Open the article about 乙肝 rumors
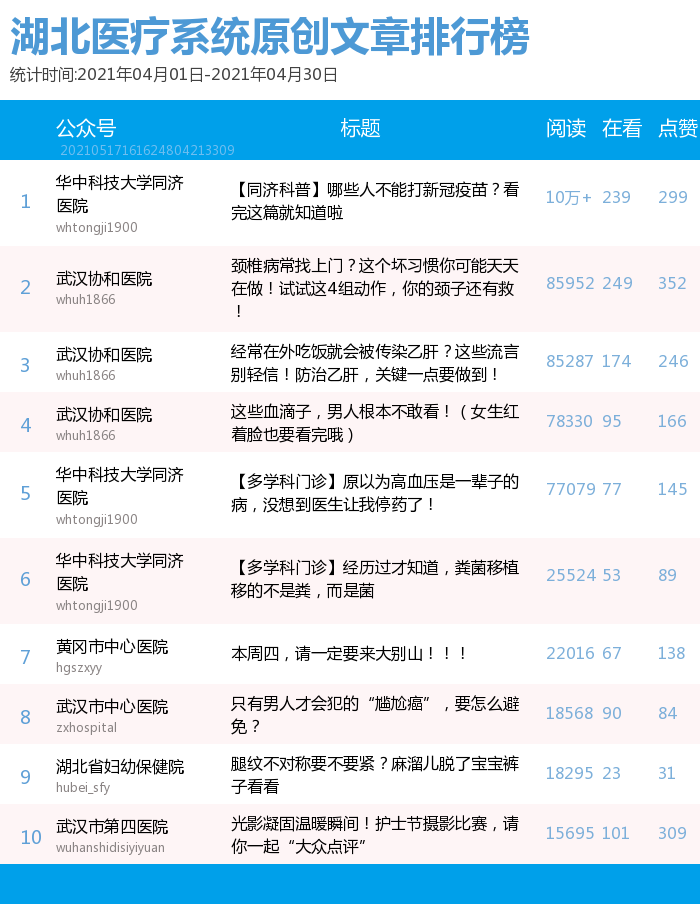 click(x=375, y=363)
